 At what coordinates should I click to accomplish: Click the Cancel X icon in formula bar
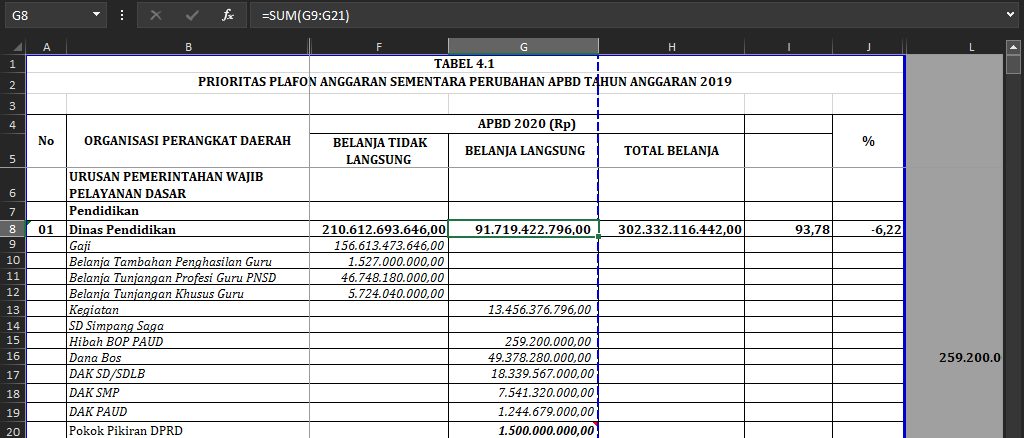[x=156, y=15]
